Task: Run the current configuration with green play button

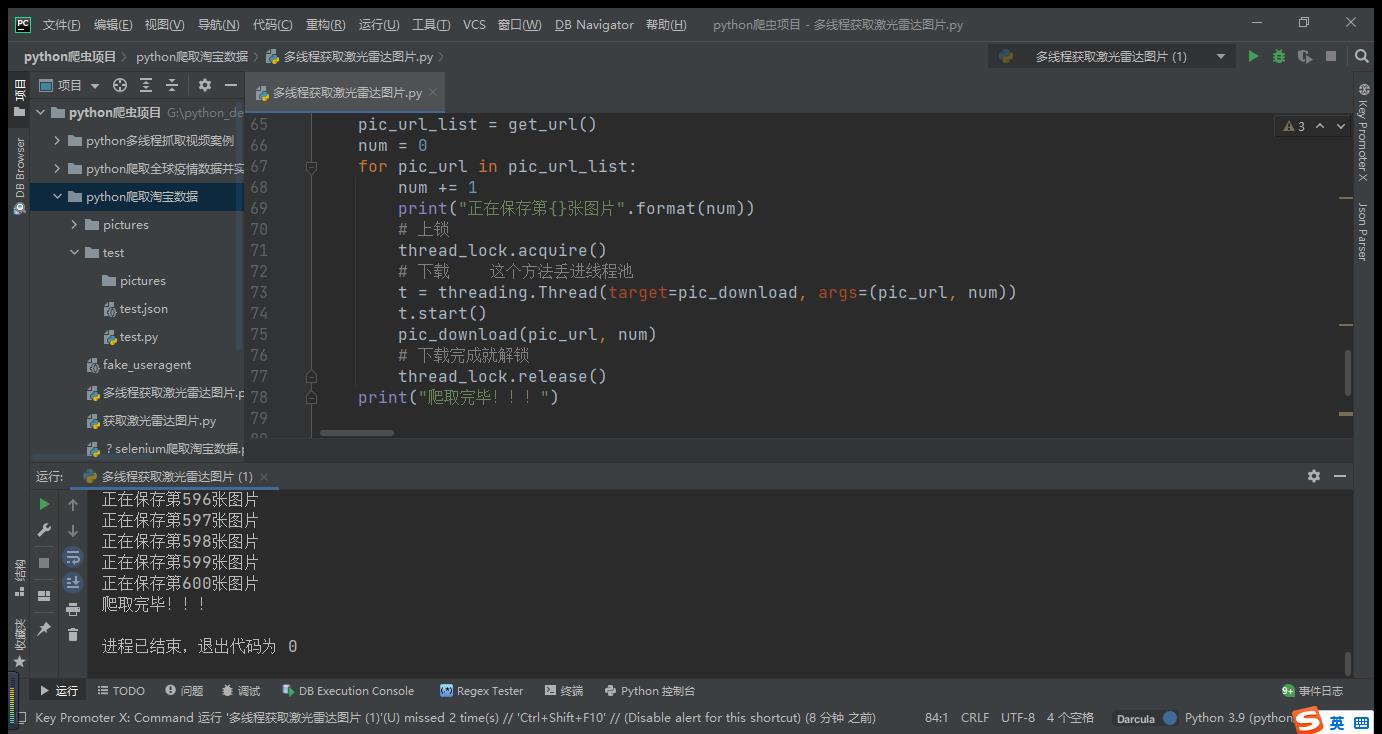Action: (1253, 57)
